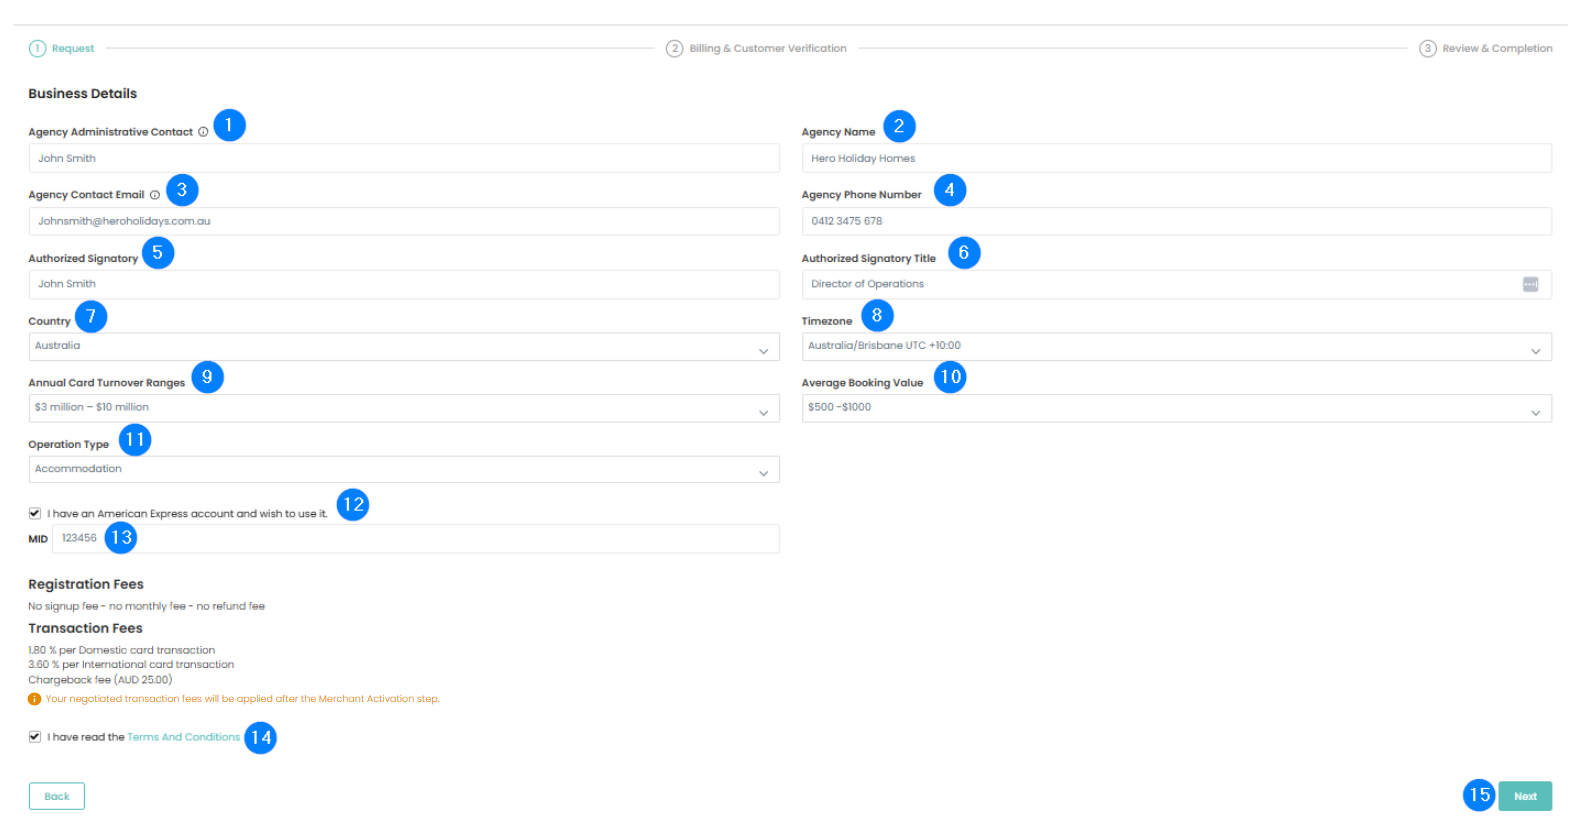Expand the Timezone dropdown

click(x=1176, y=347)
